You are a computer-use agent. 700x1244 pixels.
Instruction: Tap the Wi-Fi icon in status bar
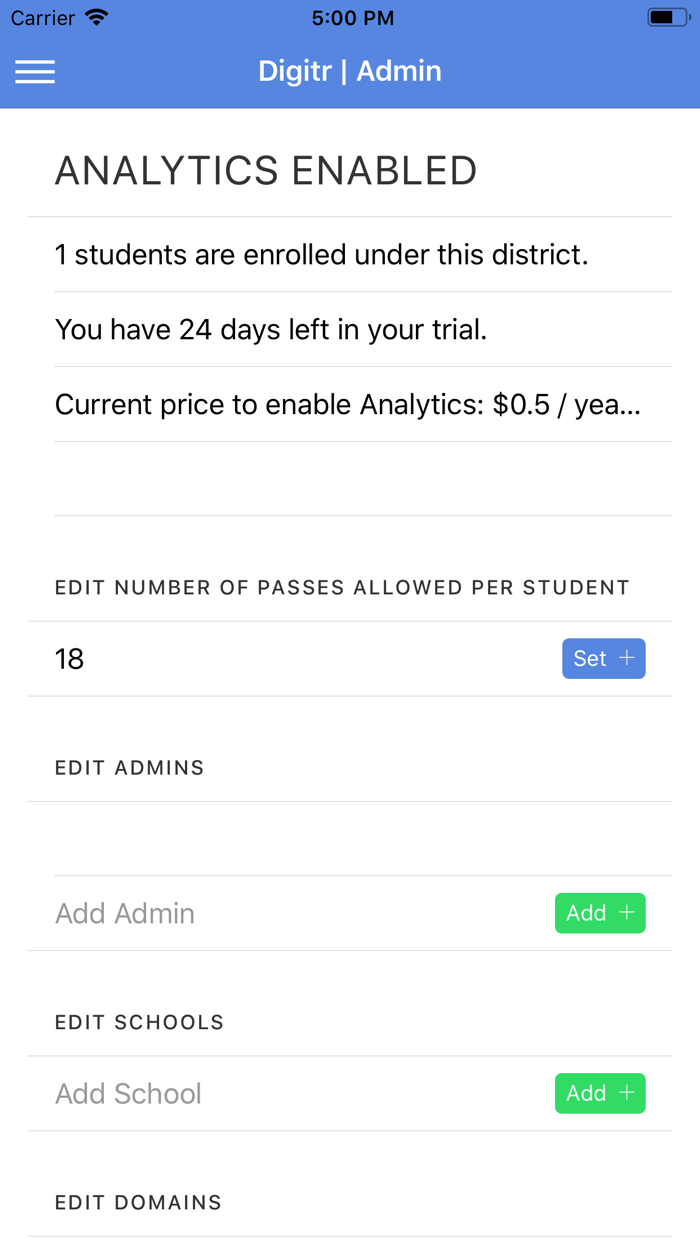tap(97, 18)
